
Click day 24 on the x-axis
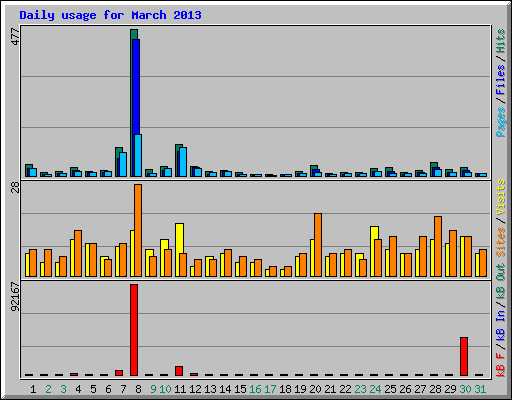click(375, 389)
